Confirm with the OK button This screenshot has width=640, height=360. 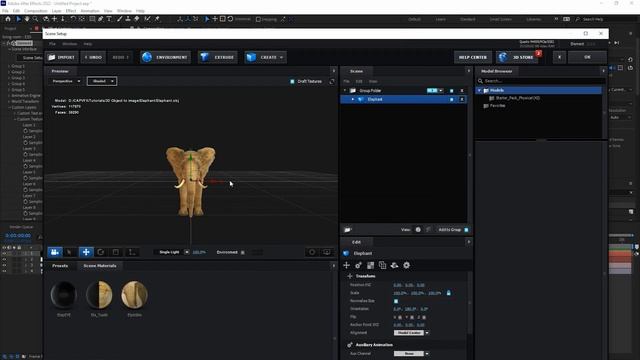pos(587,57)
